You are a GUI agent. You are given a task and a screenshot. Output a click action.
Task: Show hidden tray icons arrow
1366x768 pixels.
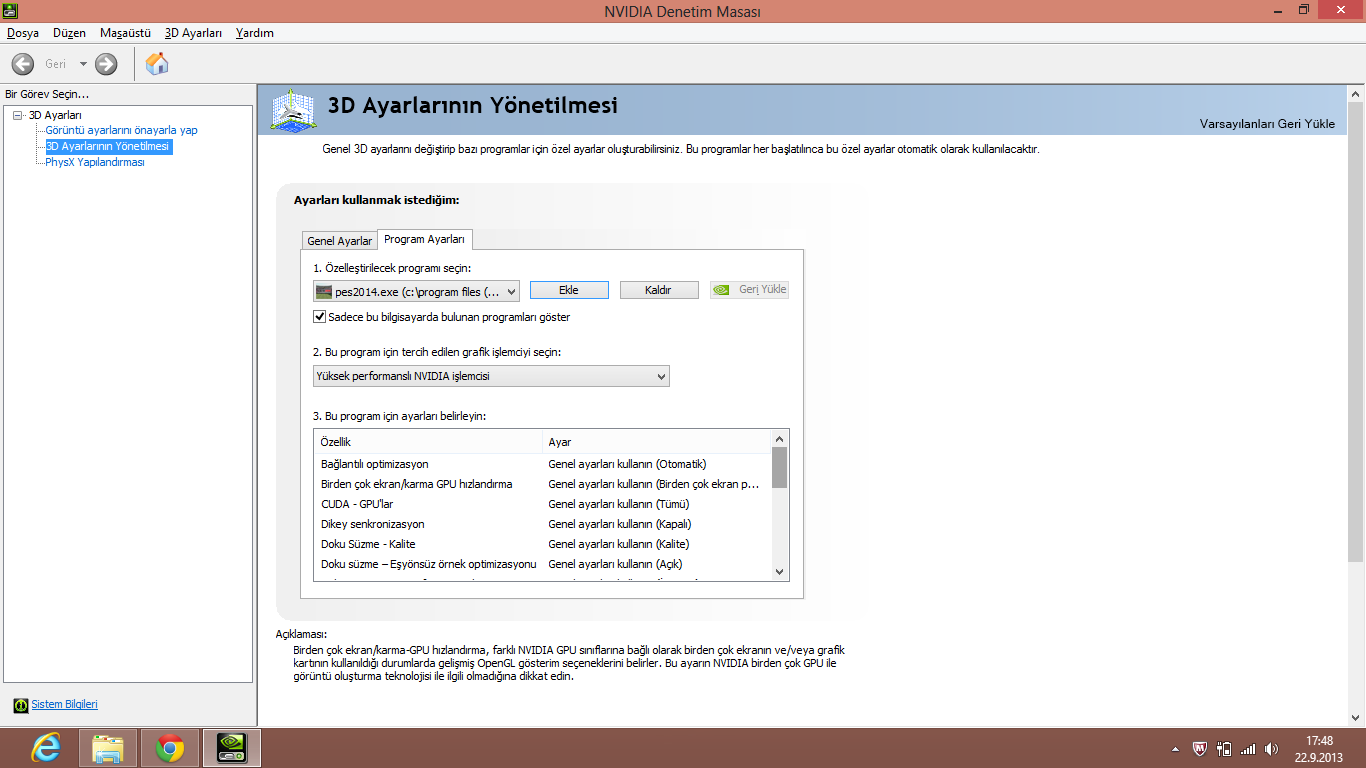[1176, 749]
